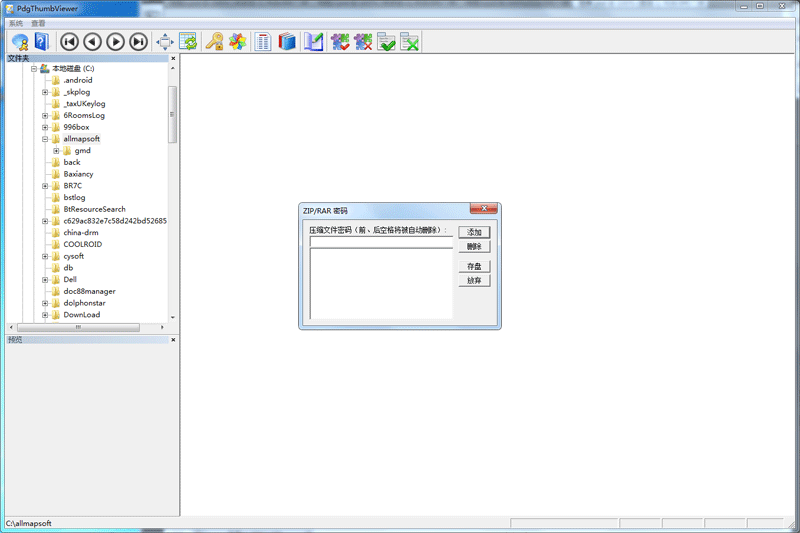Jump to the first page
Viewport: 800px width, 533px height.
click(69, 42)
